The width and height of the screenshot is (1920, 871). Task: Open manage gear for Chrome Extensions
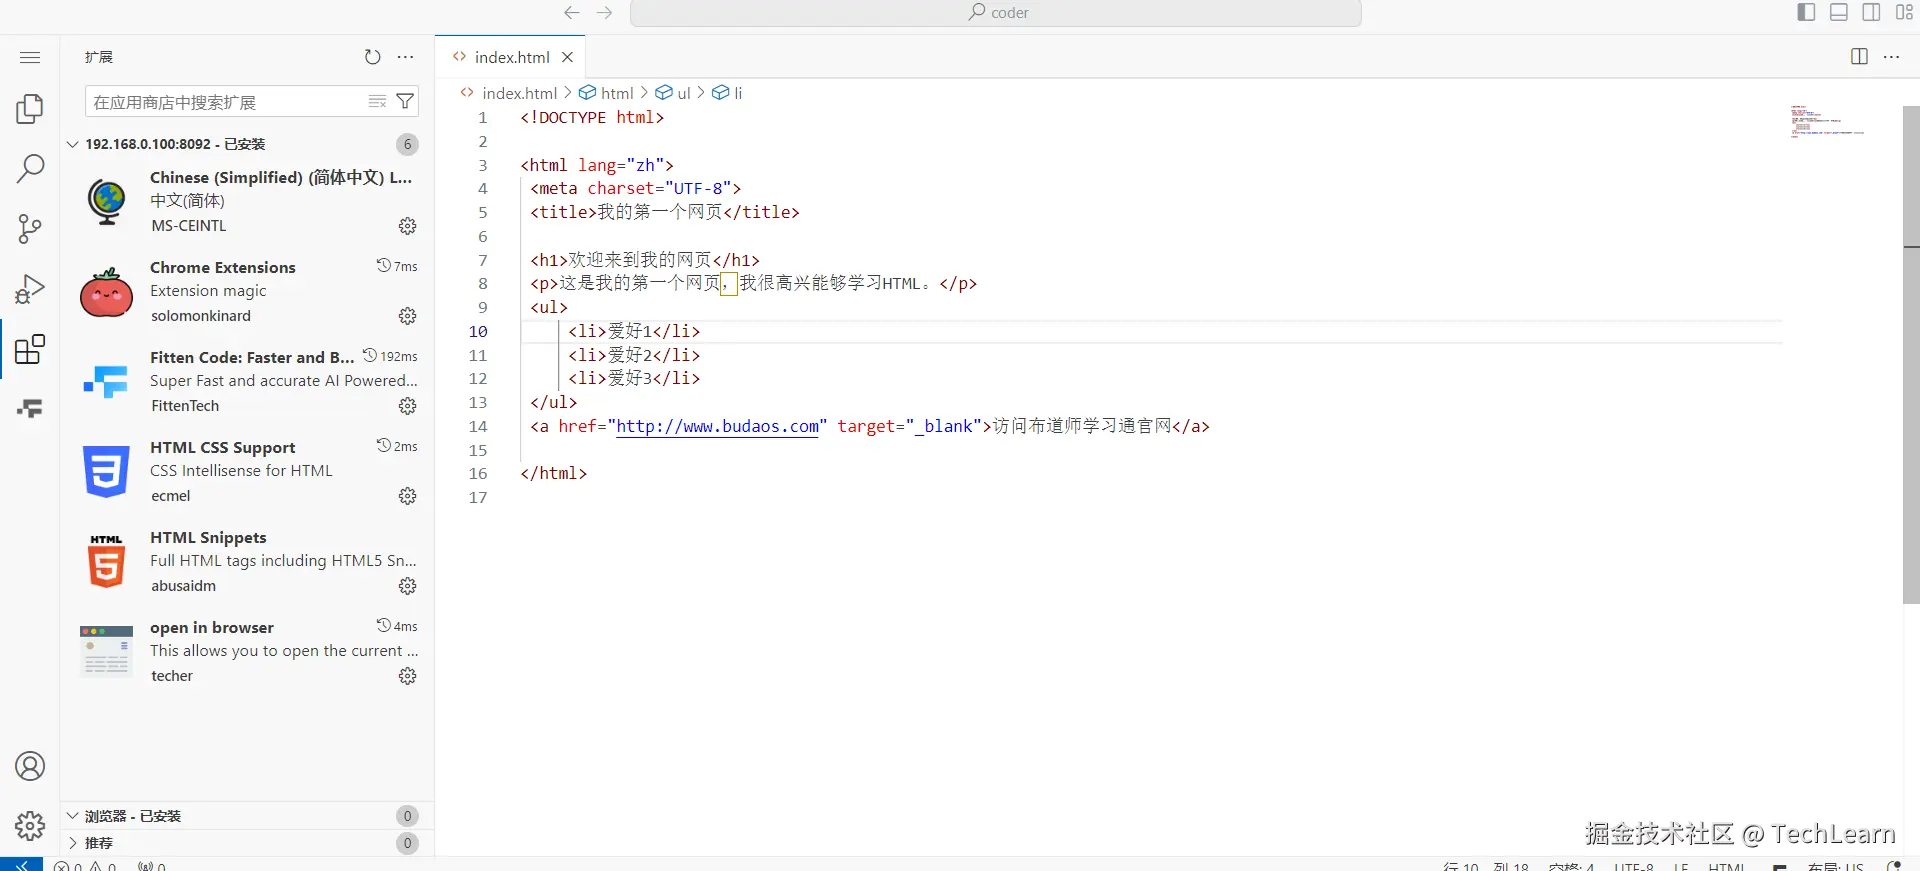[x=407, y=316]
